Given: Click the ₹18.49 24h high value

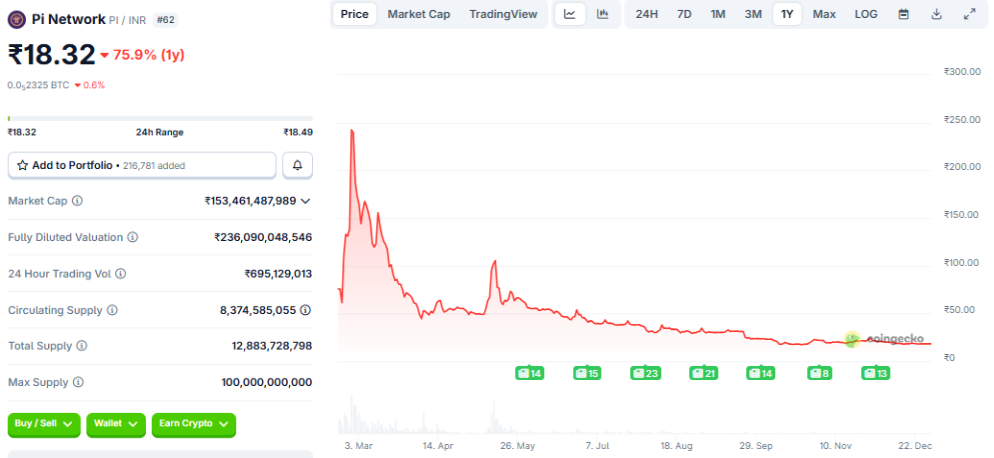Looking at the screenshot, I should 298,133.
